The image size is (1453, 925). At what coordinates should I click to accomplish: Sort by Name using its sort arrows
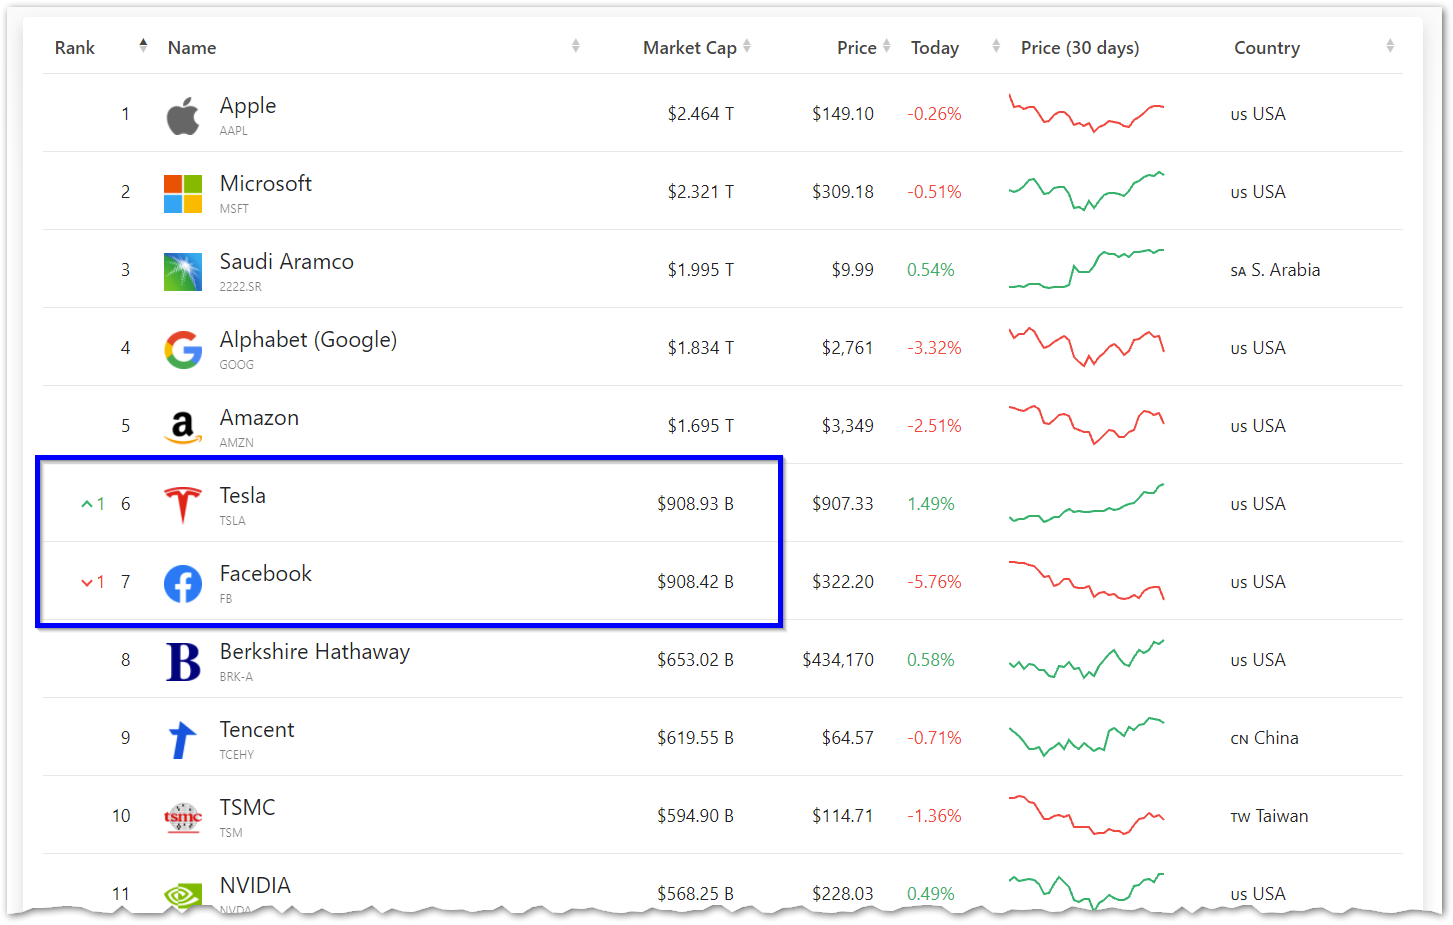pos(575,46)
